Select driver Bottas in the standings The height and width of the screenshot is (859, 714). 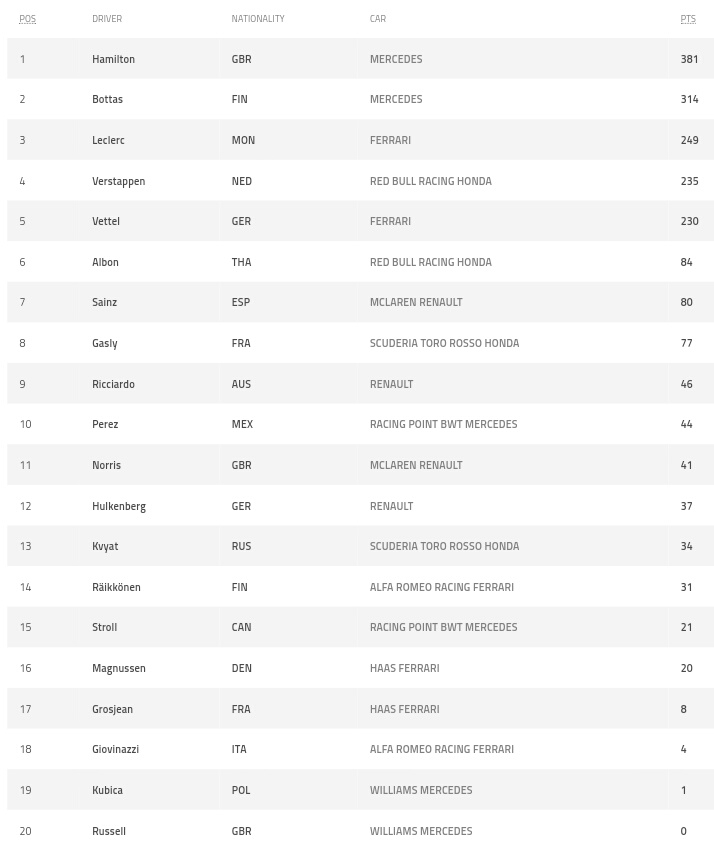coord(107,99)
